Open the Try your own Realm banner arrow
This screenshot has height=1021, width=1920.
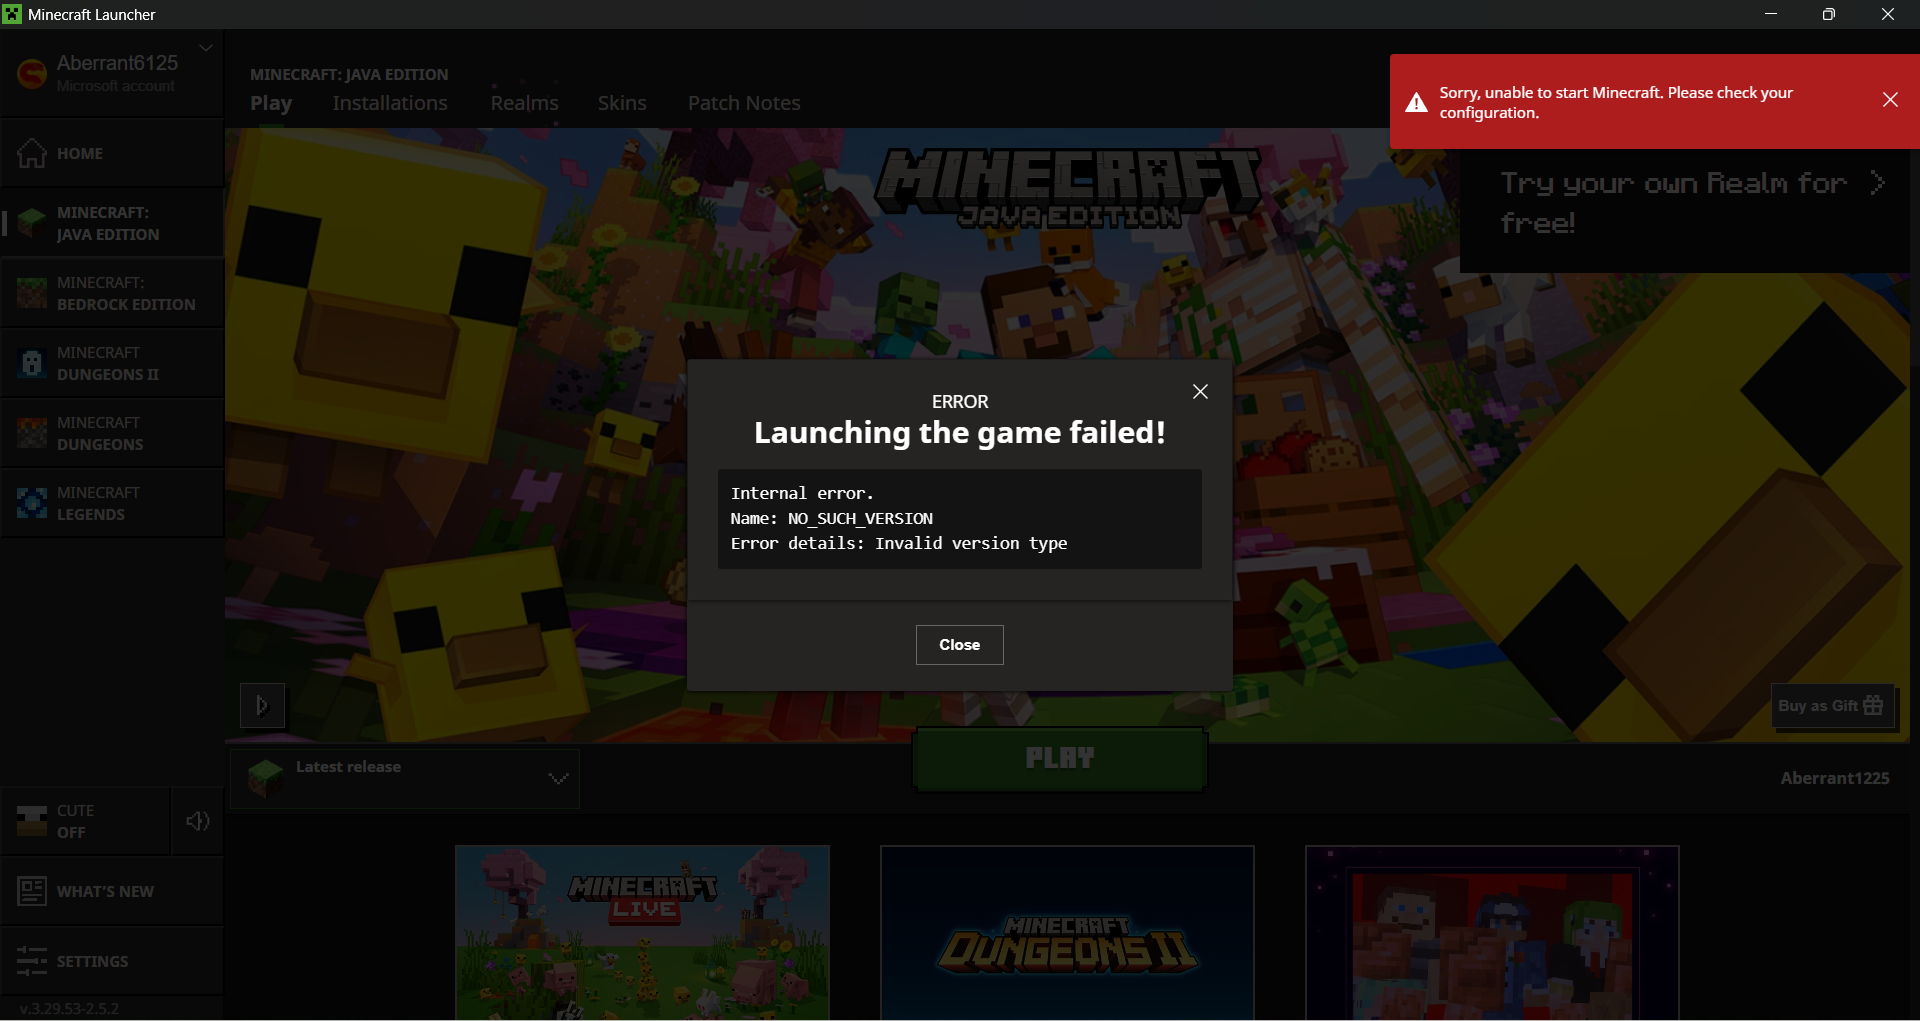[1878, 183]
